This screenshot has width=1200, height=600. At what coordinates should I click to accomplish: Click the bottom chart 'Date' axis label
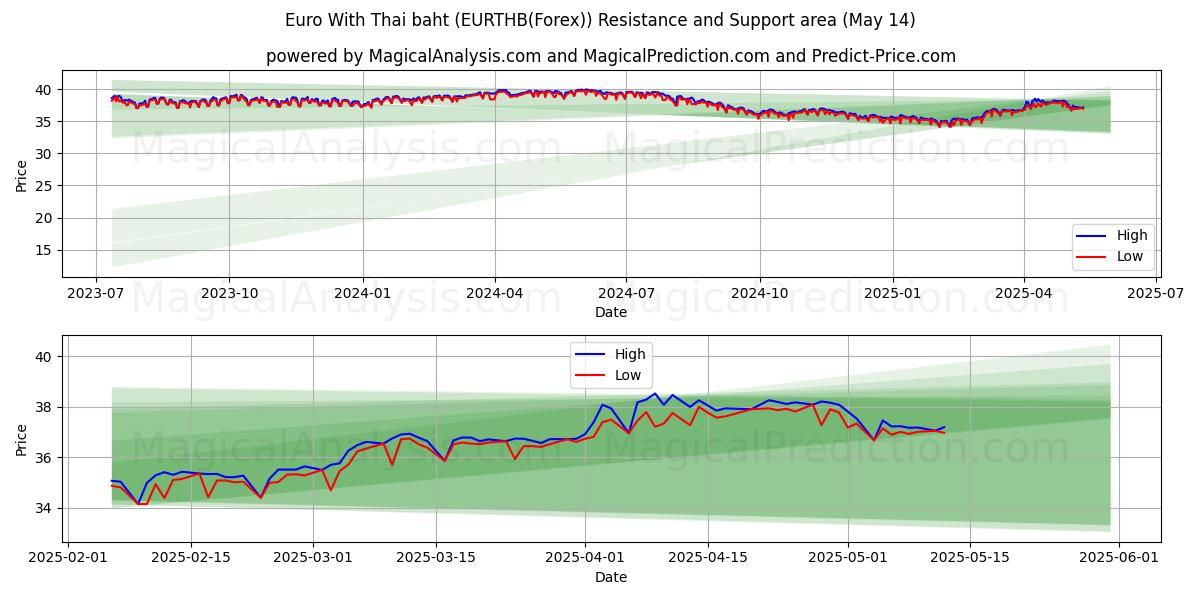611,577
